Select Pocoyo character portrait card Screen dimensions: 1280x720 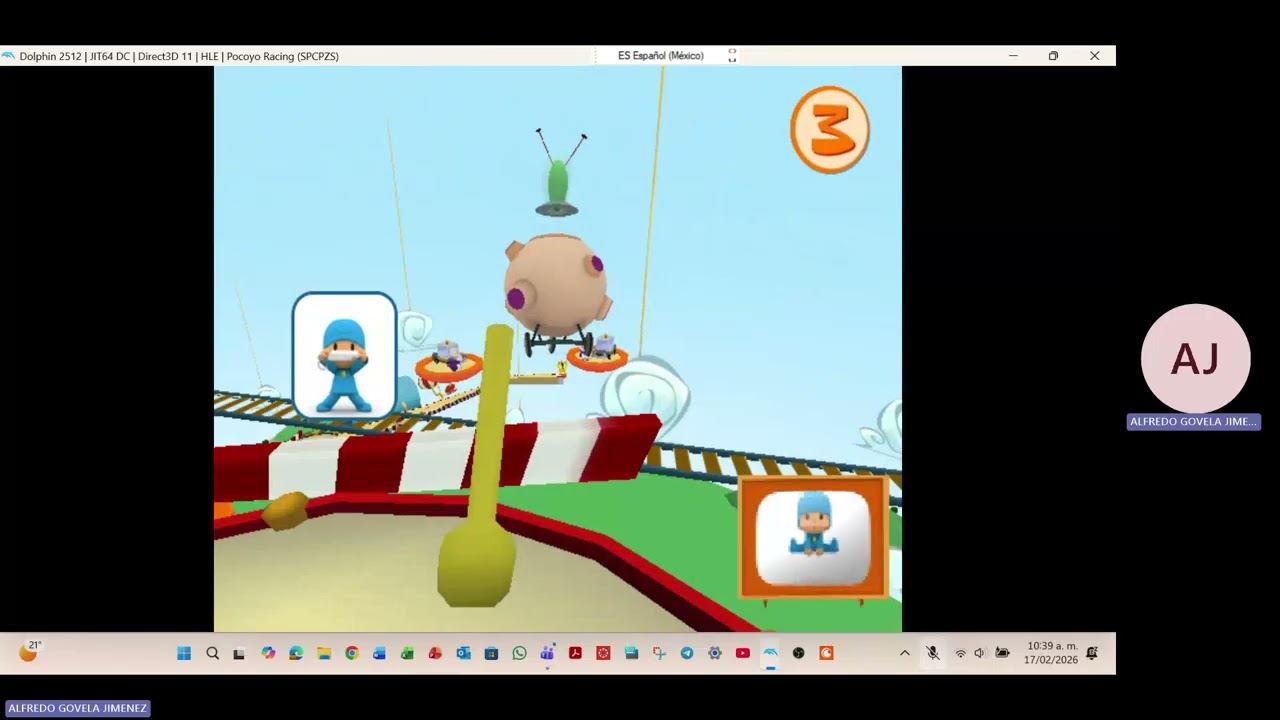(x=344, y=355)
